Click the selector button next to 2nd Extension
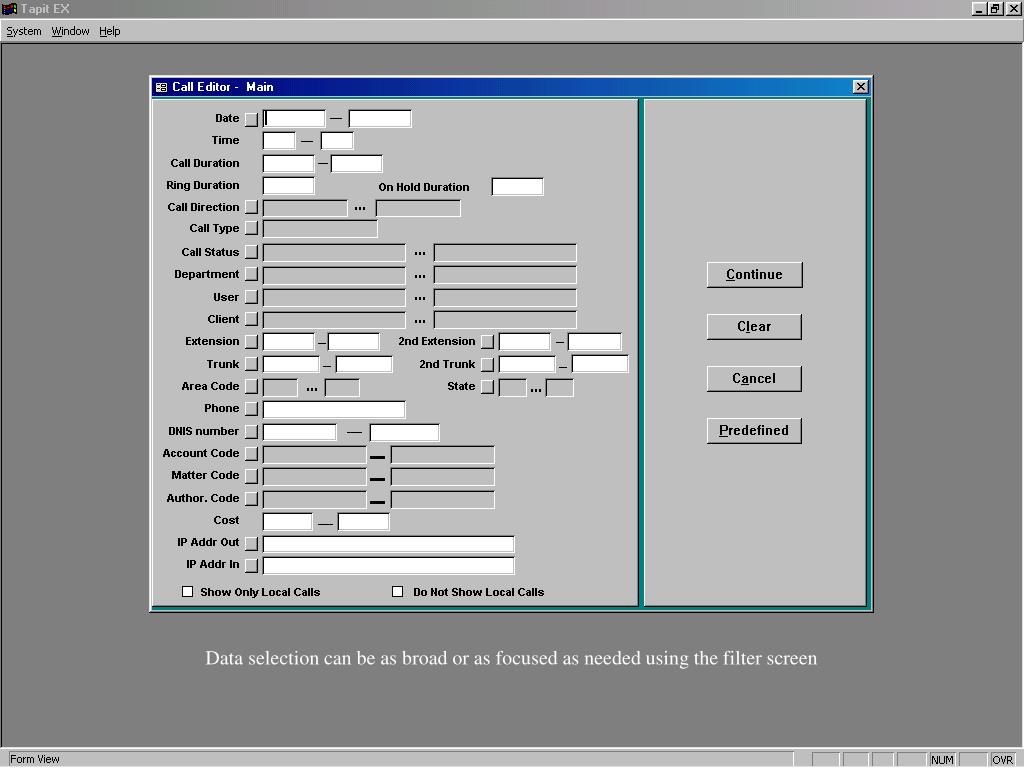The height and width of the screenshot is (768, 1024). click(x=487, y=342)
